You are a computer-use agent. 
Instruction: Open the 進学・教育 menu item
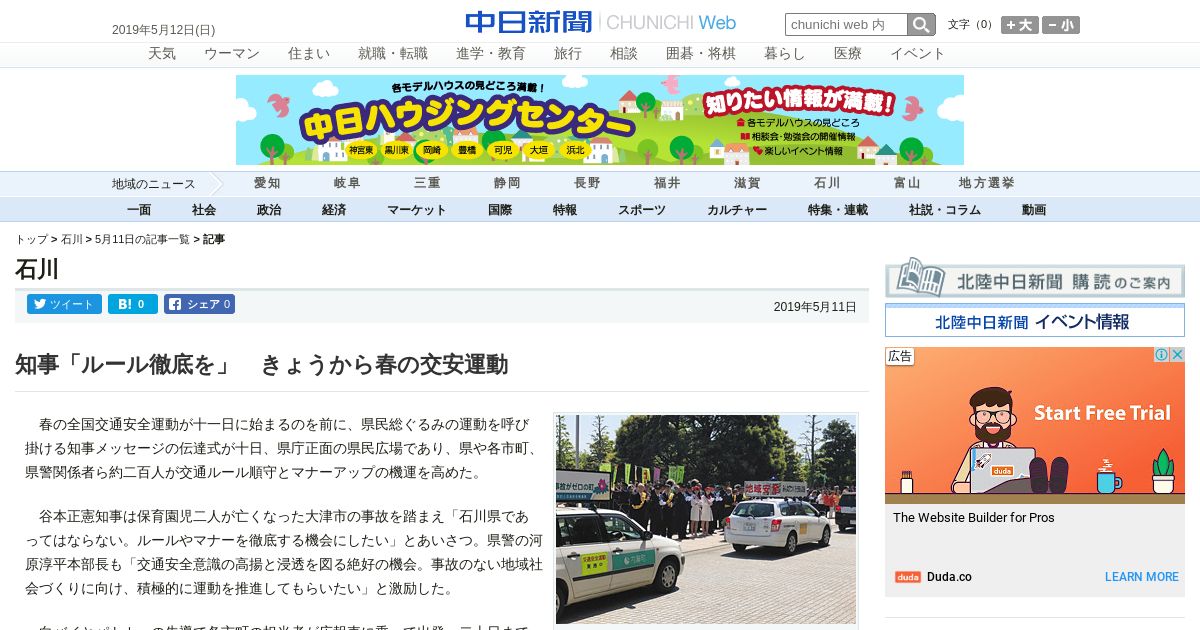[491, 54]
